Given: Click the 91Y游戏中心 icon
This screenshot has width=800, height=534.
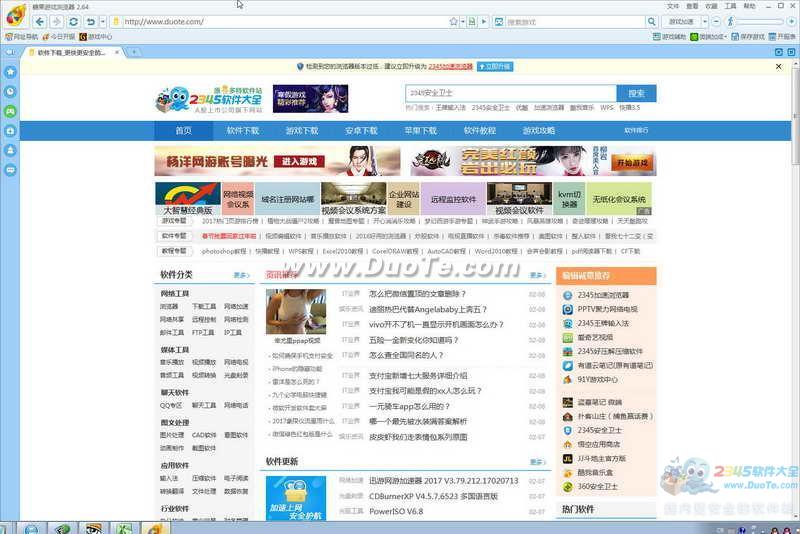Looking at the screenshot, I should tap(567, 379).
